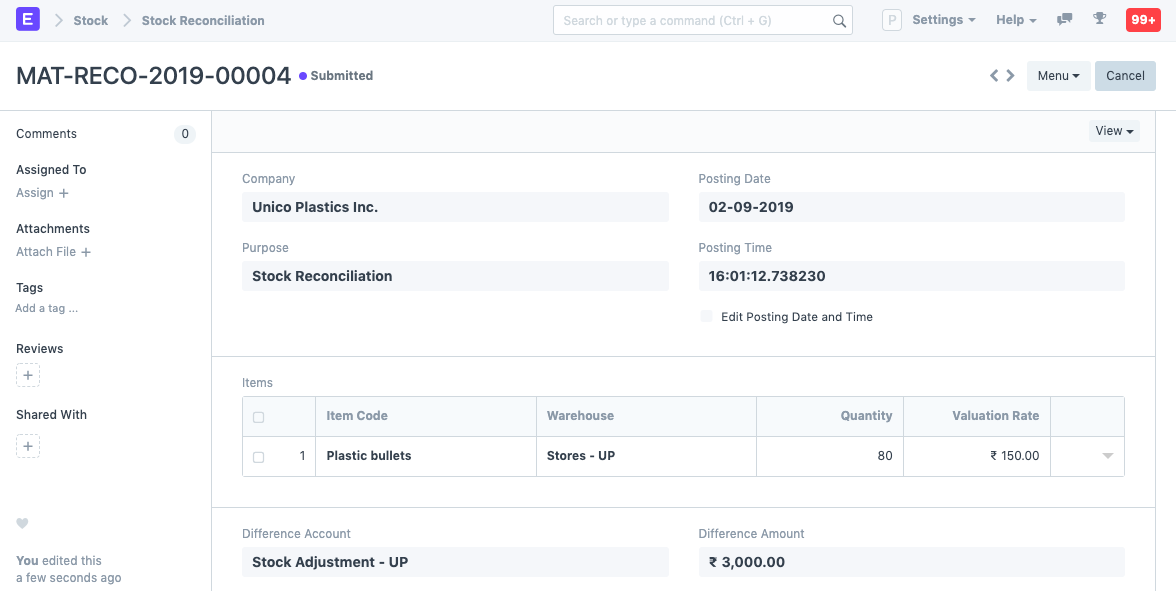The image size is (1176, 591).
Task: Open the Help menu
Action: tap(1015, 20)
